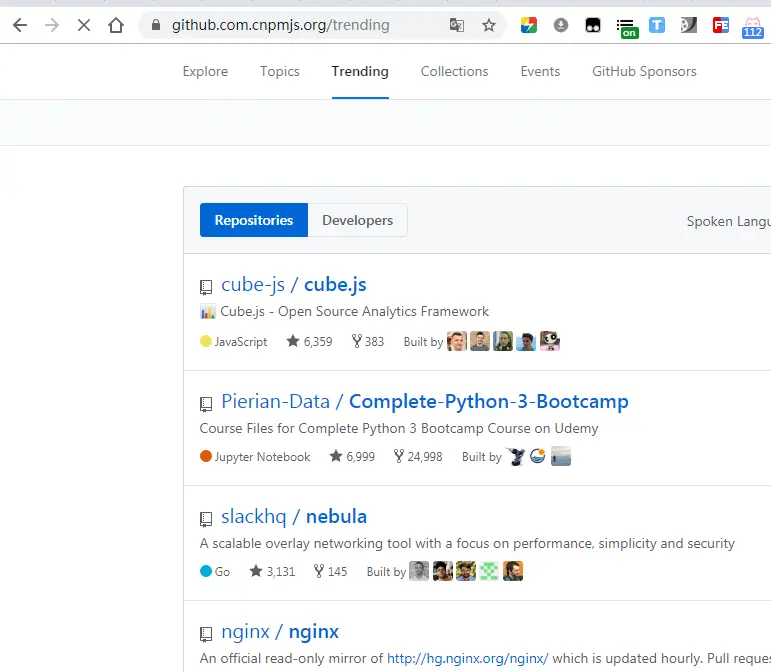771x672 pixels.
Task: Switch to the Repositories view
Action: 254,220
